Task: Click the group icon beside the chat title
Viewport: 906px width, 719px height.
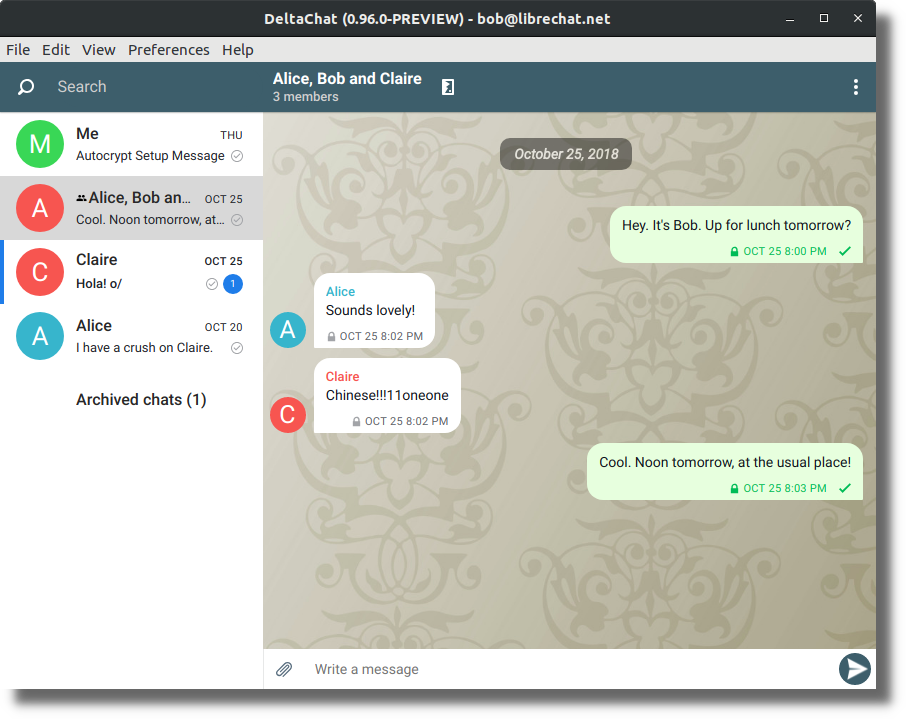Action: (x=447, y=87)
